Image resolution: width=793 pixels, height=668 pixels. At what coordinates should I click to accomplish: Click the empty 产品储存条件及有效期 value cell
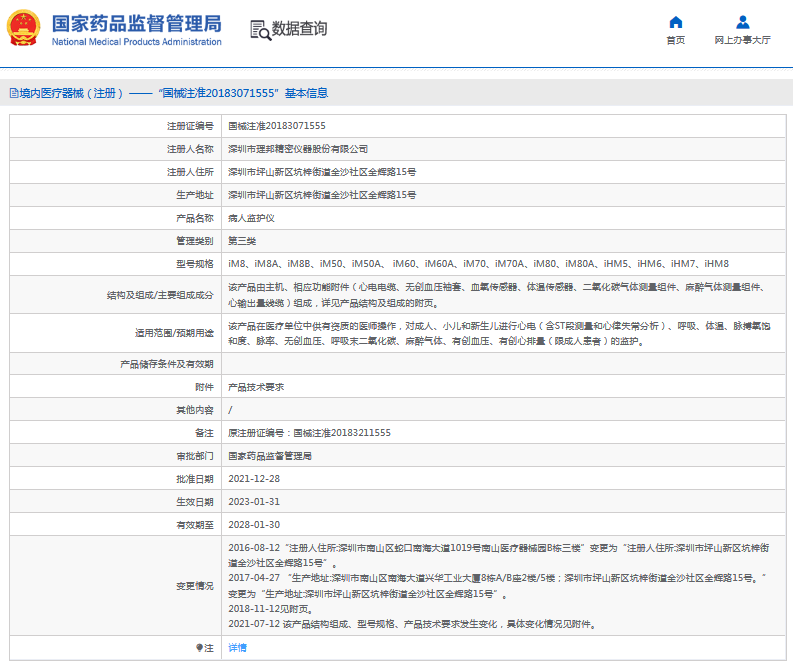(503, 364)
